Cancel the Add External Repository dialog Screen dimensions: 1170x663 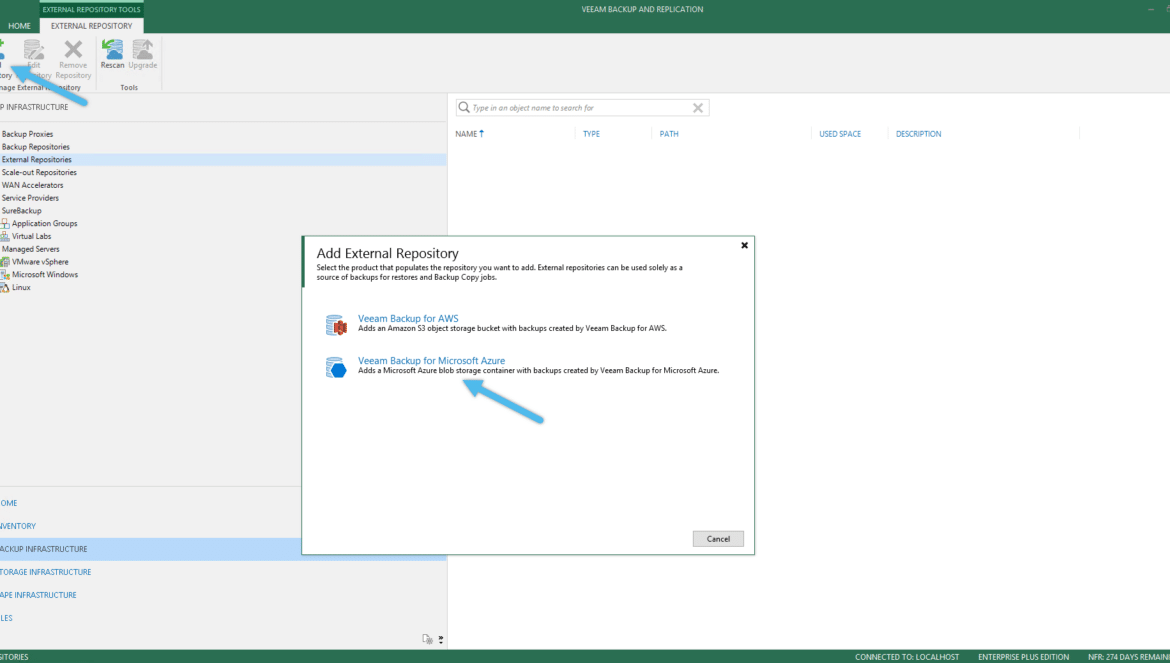tap(718, 538)
